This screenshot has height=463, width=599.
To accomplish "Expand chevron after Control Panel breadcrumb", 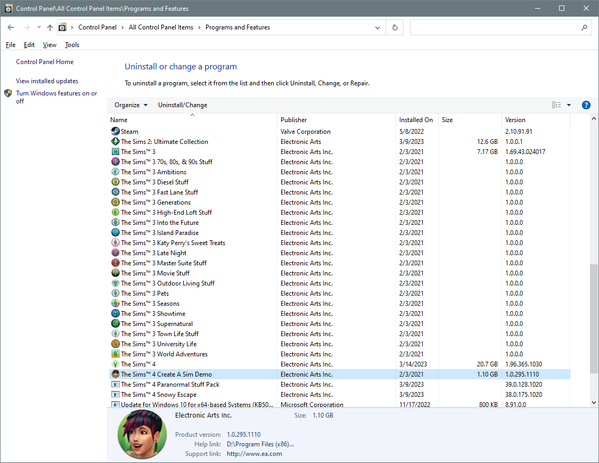I will (x=122, y=28).
